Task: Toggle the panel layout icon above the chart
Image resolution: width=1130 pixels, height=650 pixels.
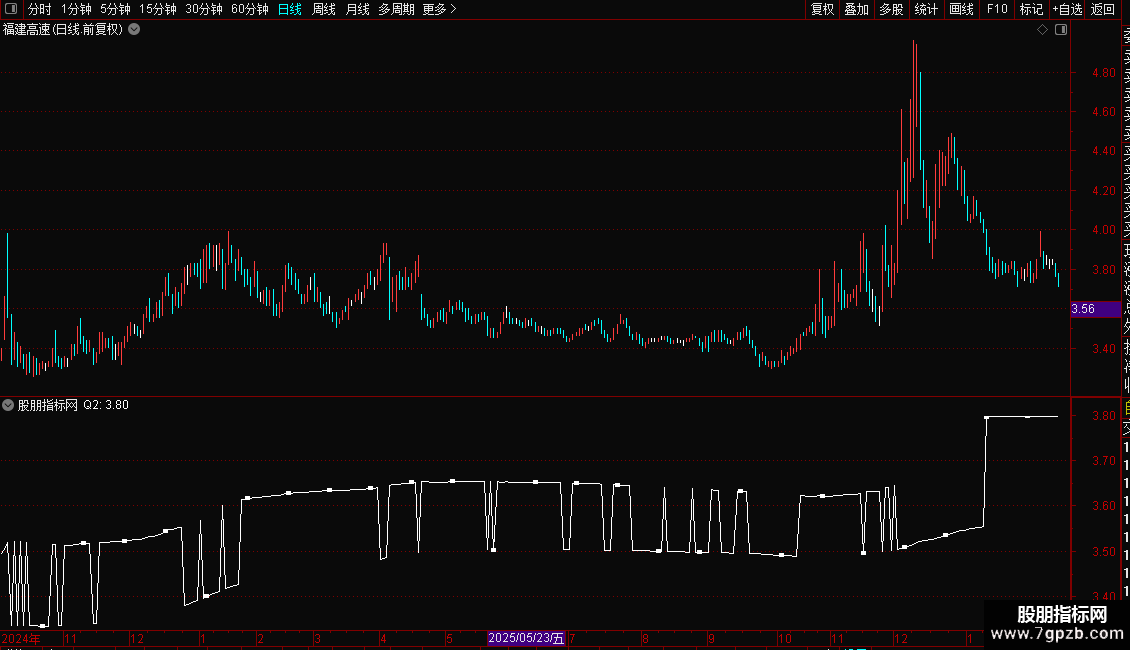Action: 1061,30
